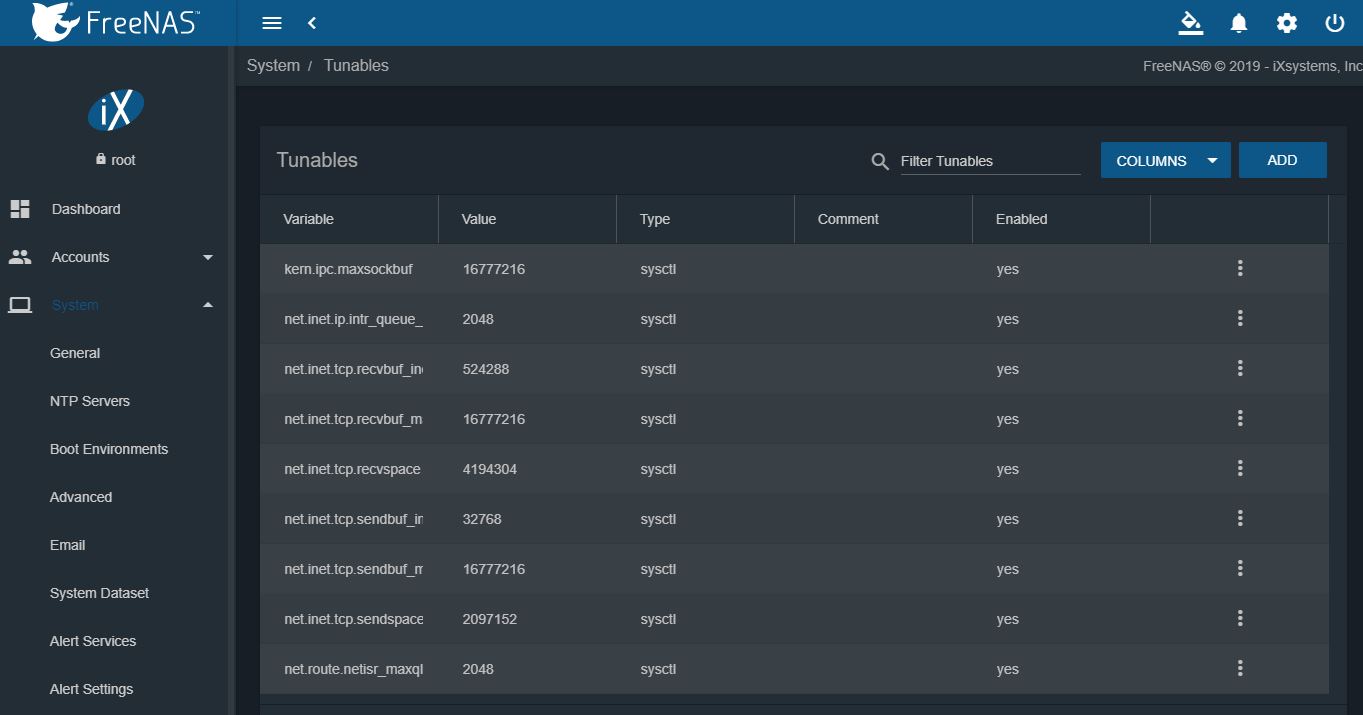Click the System breadcrumb link

click(x=273, y=65)
